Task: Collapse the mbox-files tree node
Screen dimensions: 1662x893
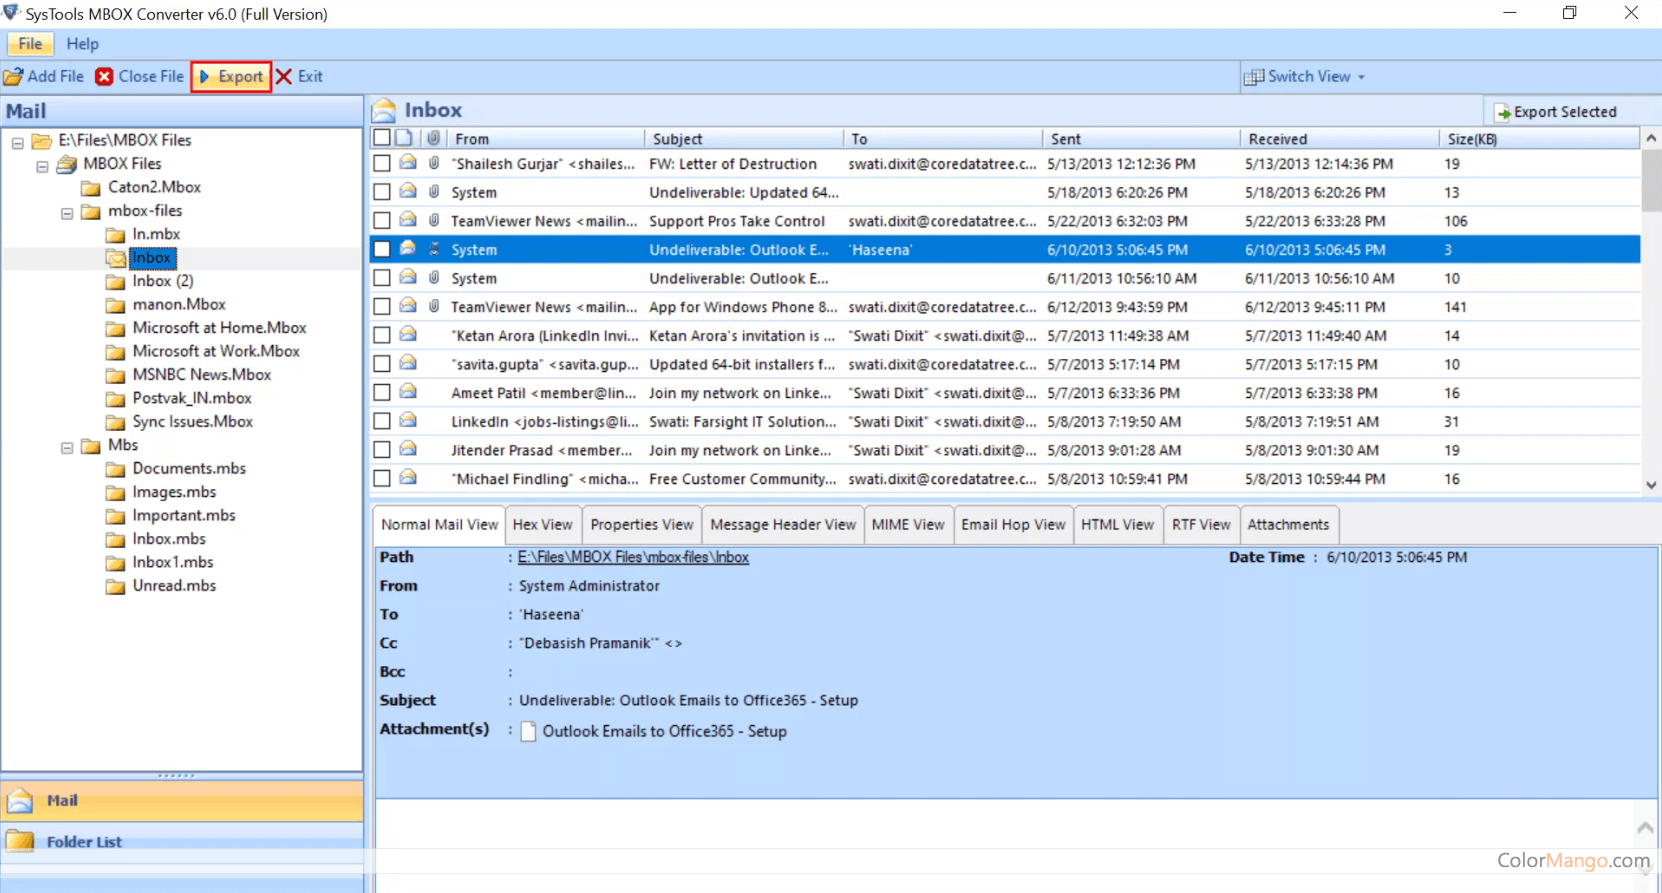Action: (x=67, y=212)
